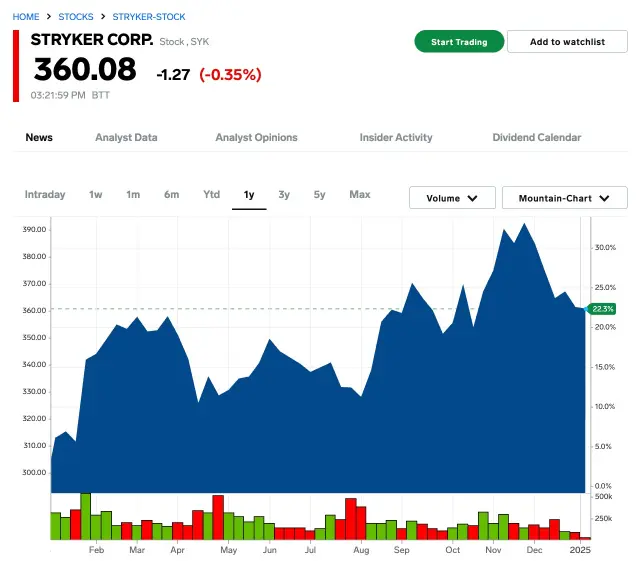Click the green 22.3% price marker
Image resolution: width=640 pixels, height=561 pixels.
tap(603, 309)
